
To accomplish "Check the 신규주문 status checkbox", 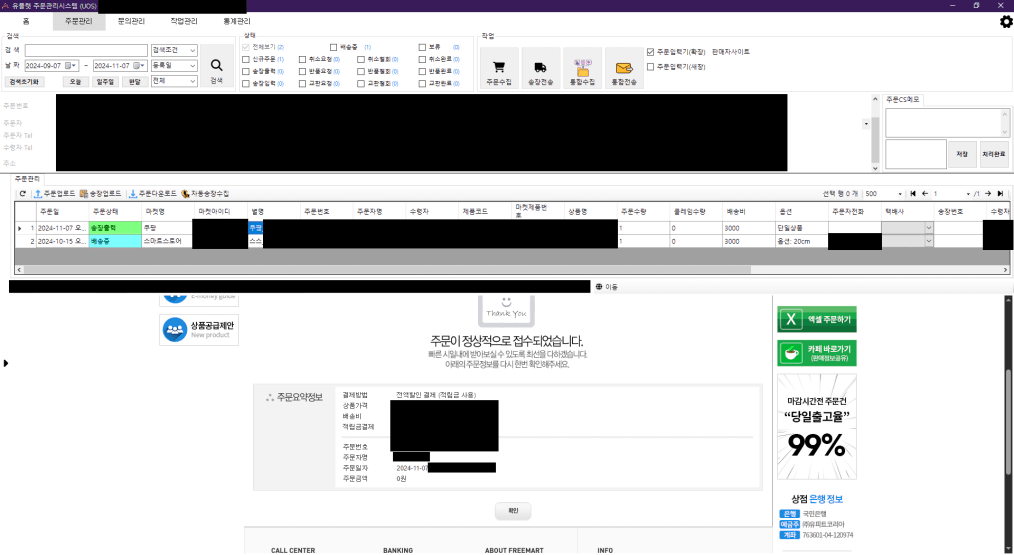I will (246, 60).
